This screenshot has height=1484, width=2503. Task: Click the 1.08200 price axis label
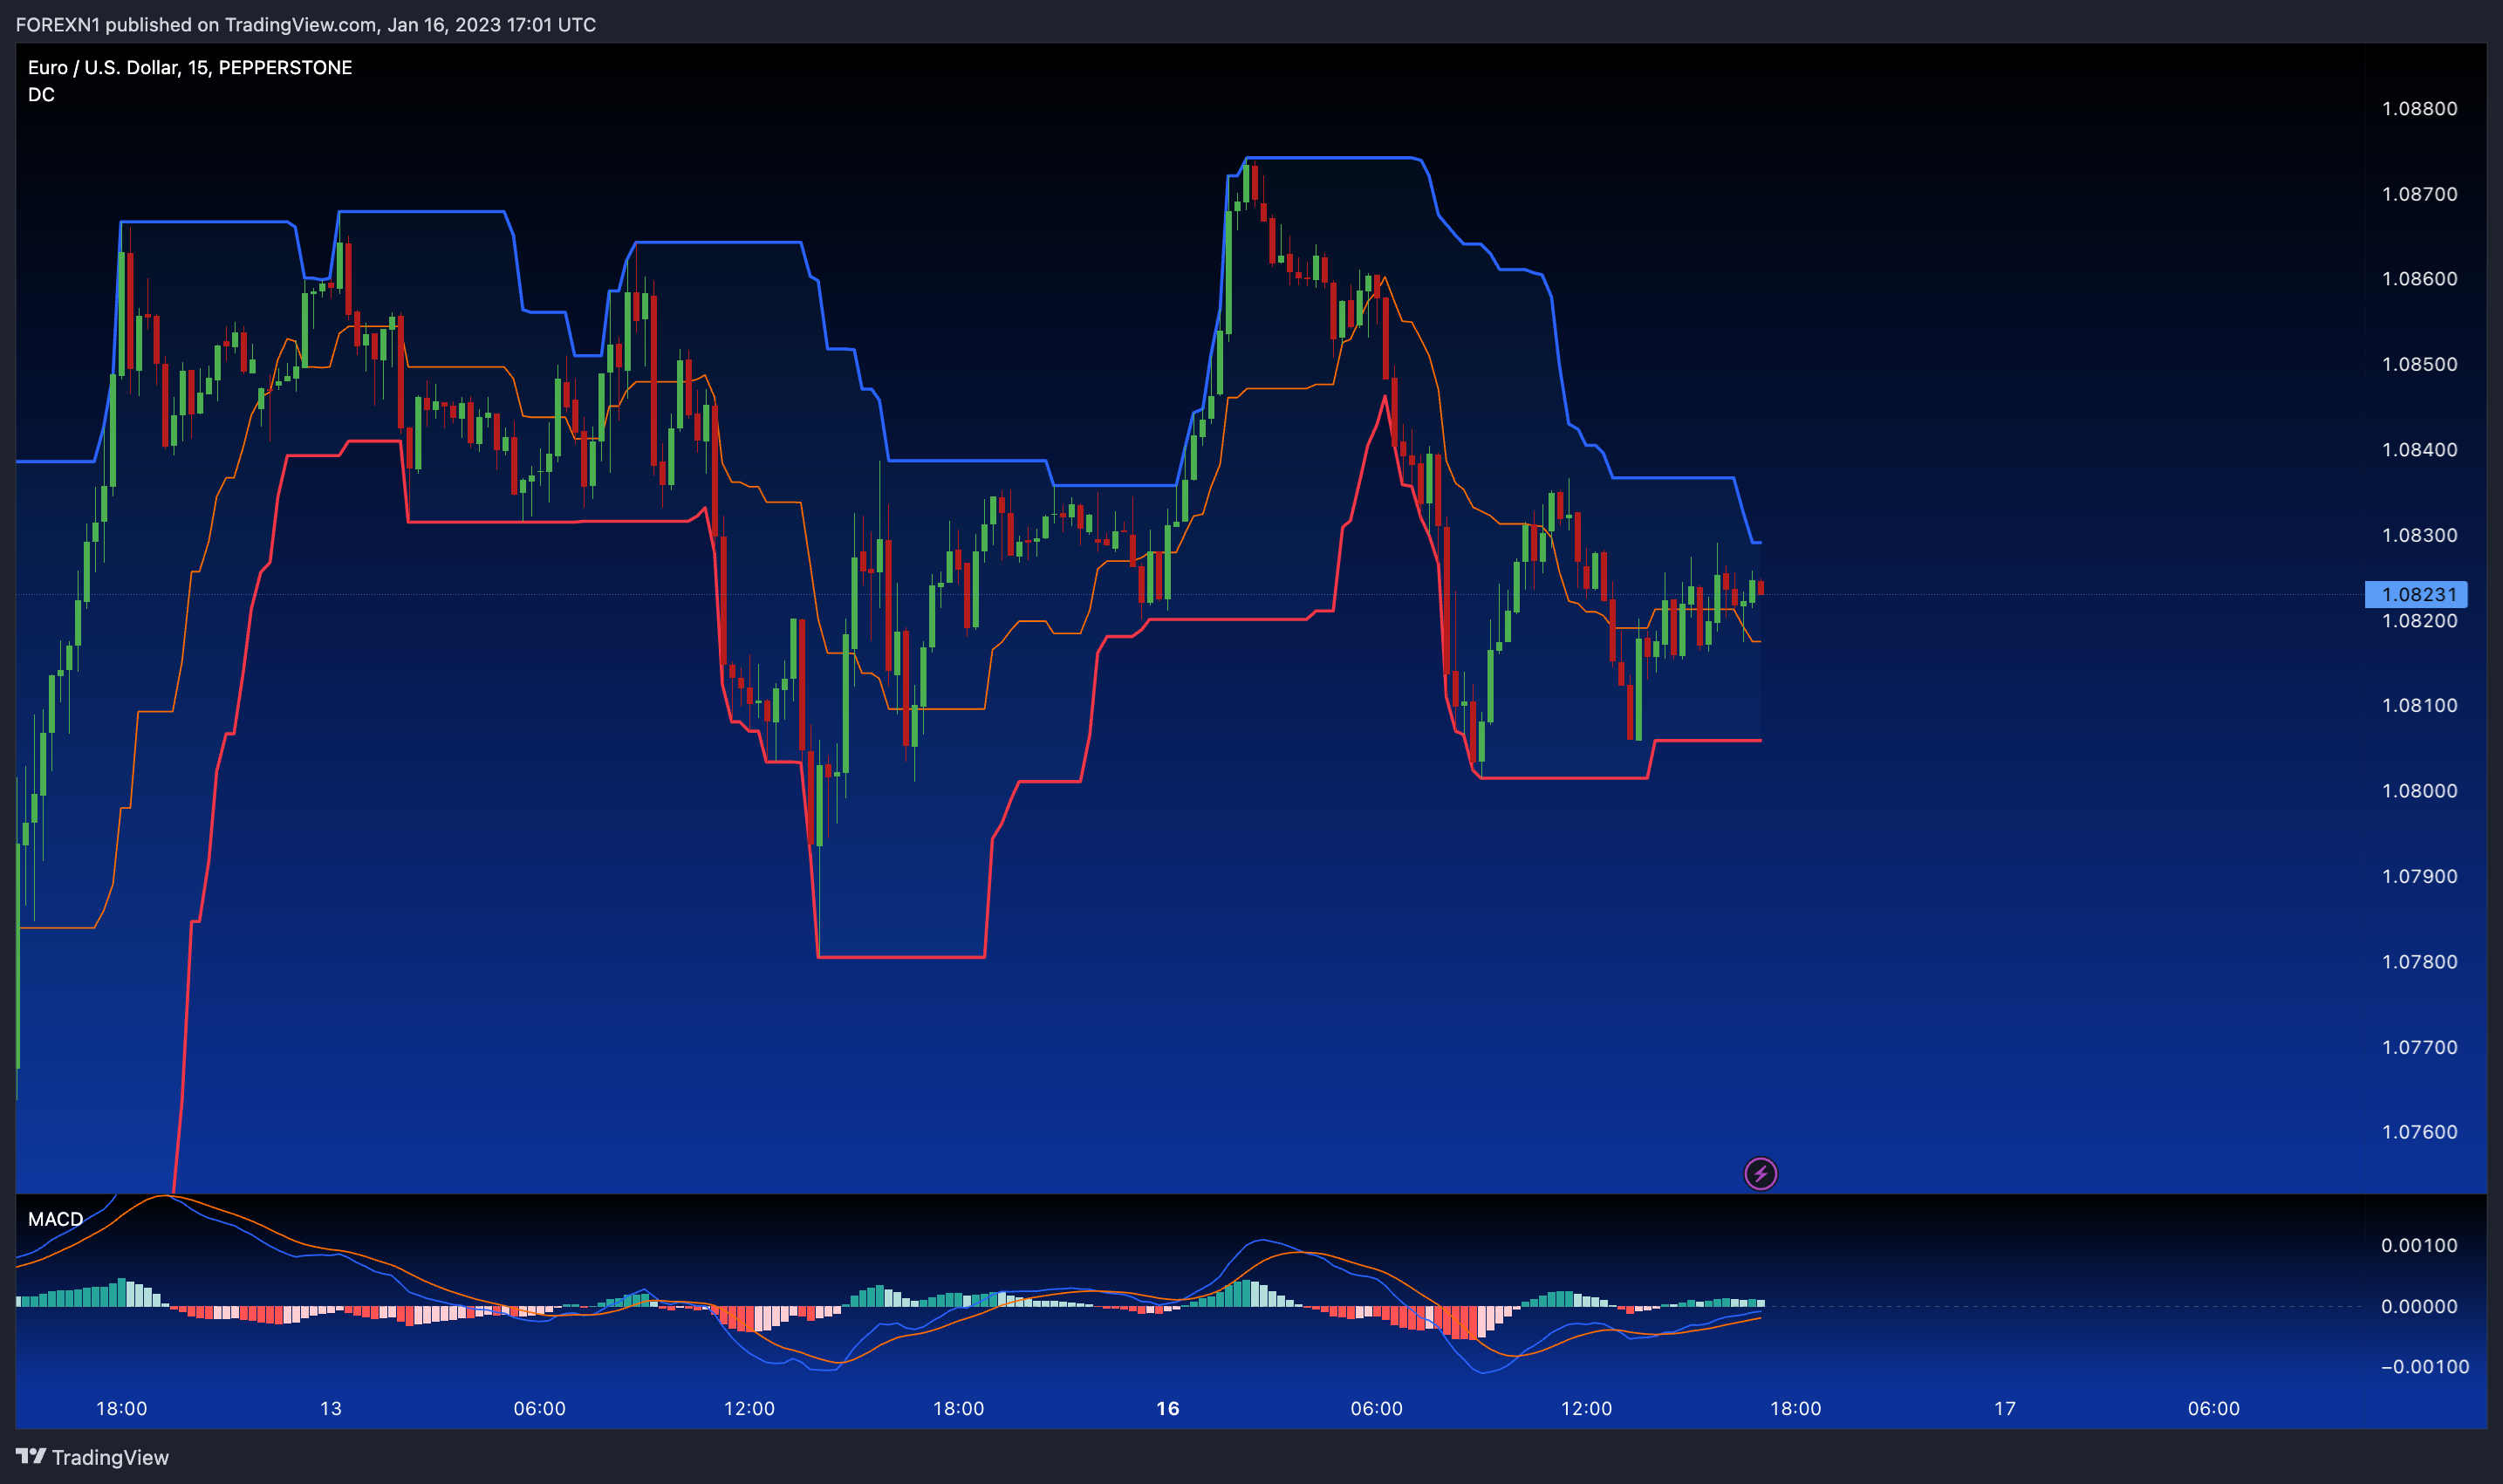click(x=2419, y=620)
